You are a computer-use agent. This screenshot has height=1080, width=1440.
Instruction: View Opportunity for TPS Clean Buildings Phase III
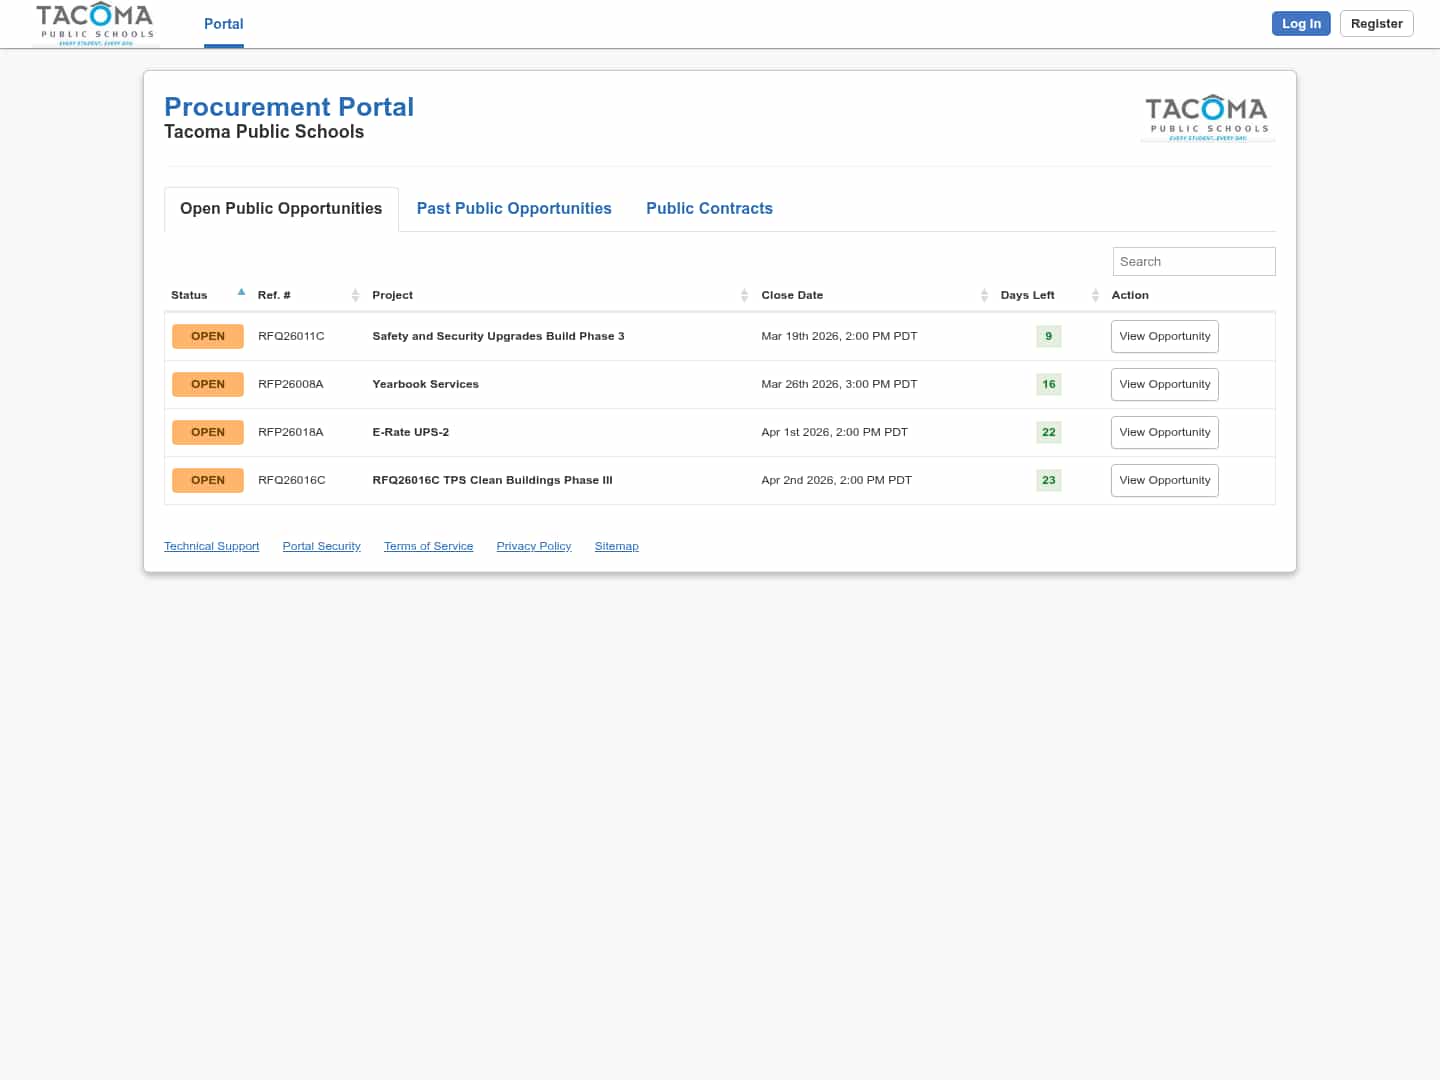(1164, 481)
